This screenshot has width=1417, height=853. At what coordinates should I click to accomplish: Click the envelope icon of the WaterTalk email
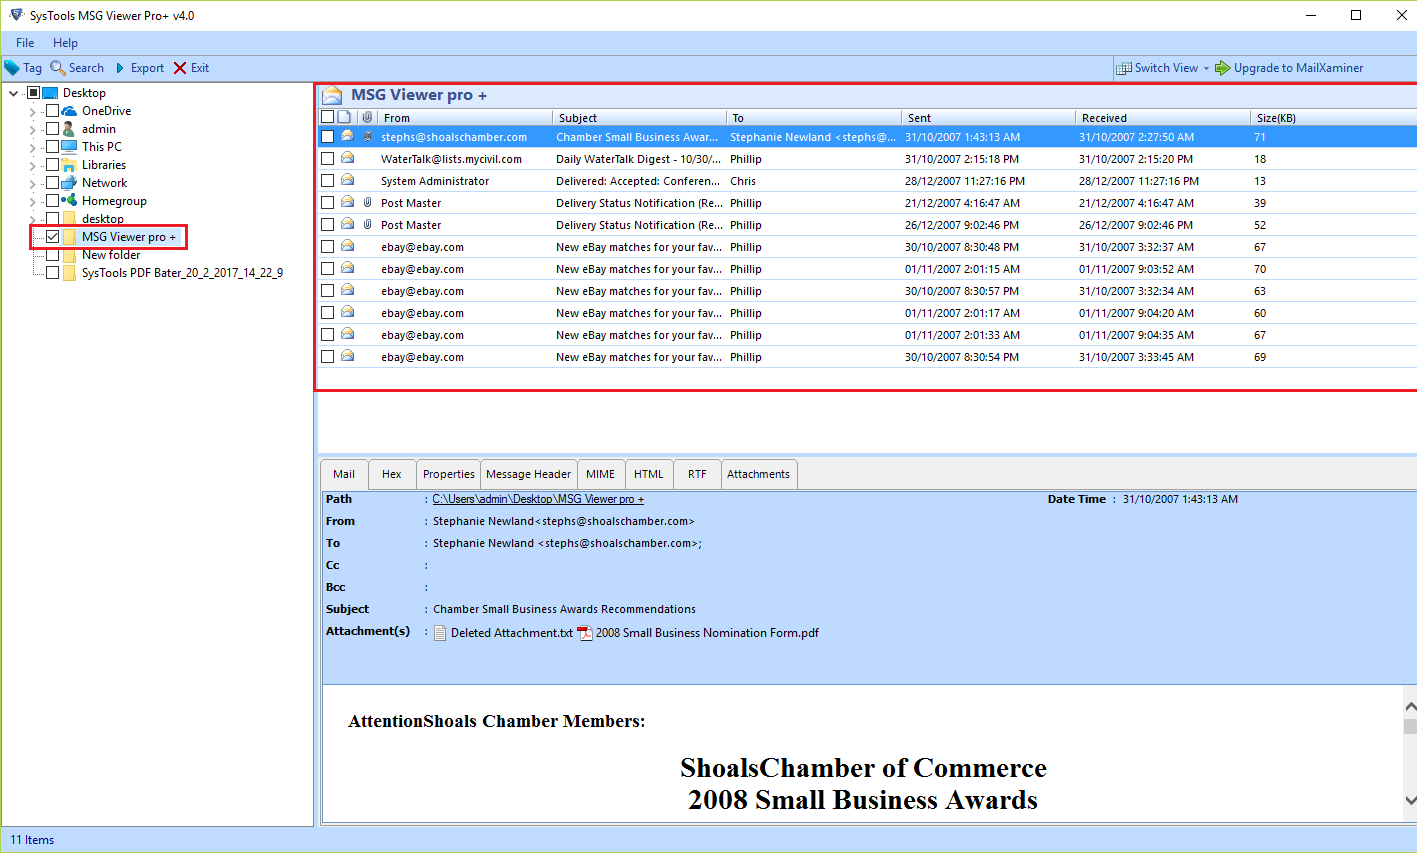[x=347, y=158]
